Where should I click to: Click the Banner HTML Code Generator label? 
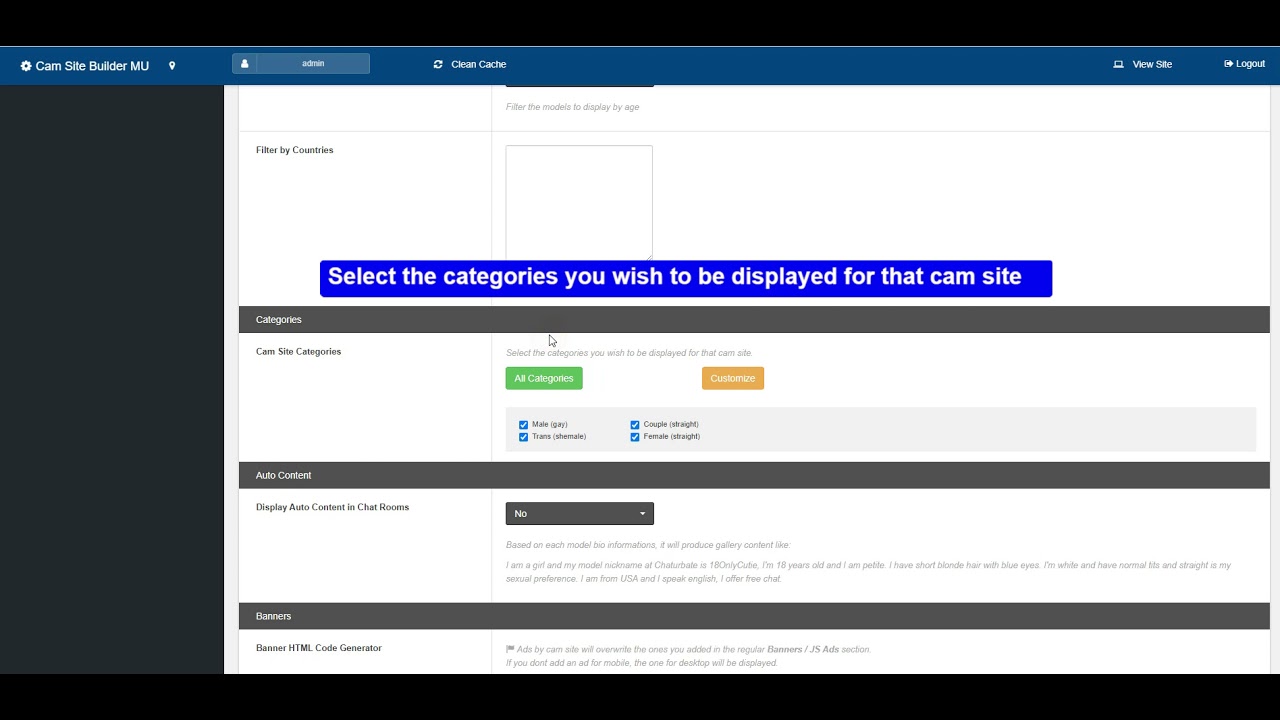[x=319, y=648]
